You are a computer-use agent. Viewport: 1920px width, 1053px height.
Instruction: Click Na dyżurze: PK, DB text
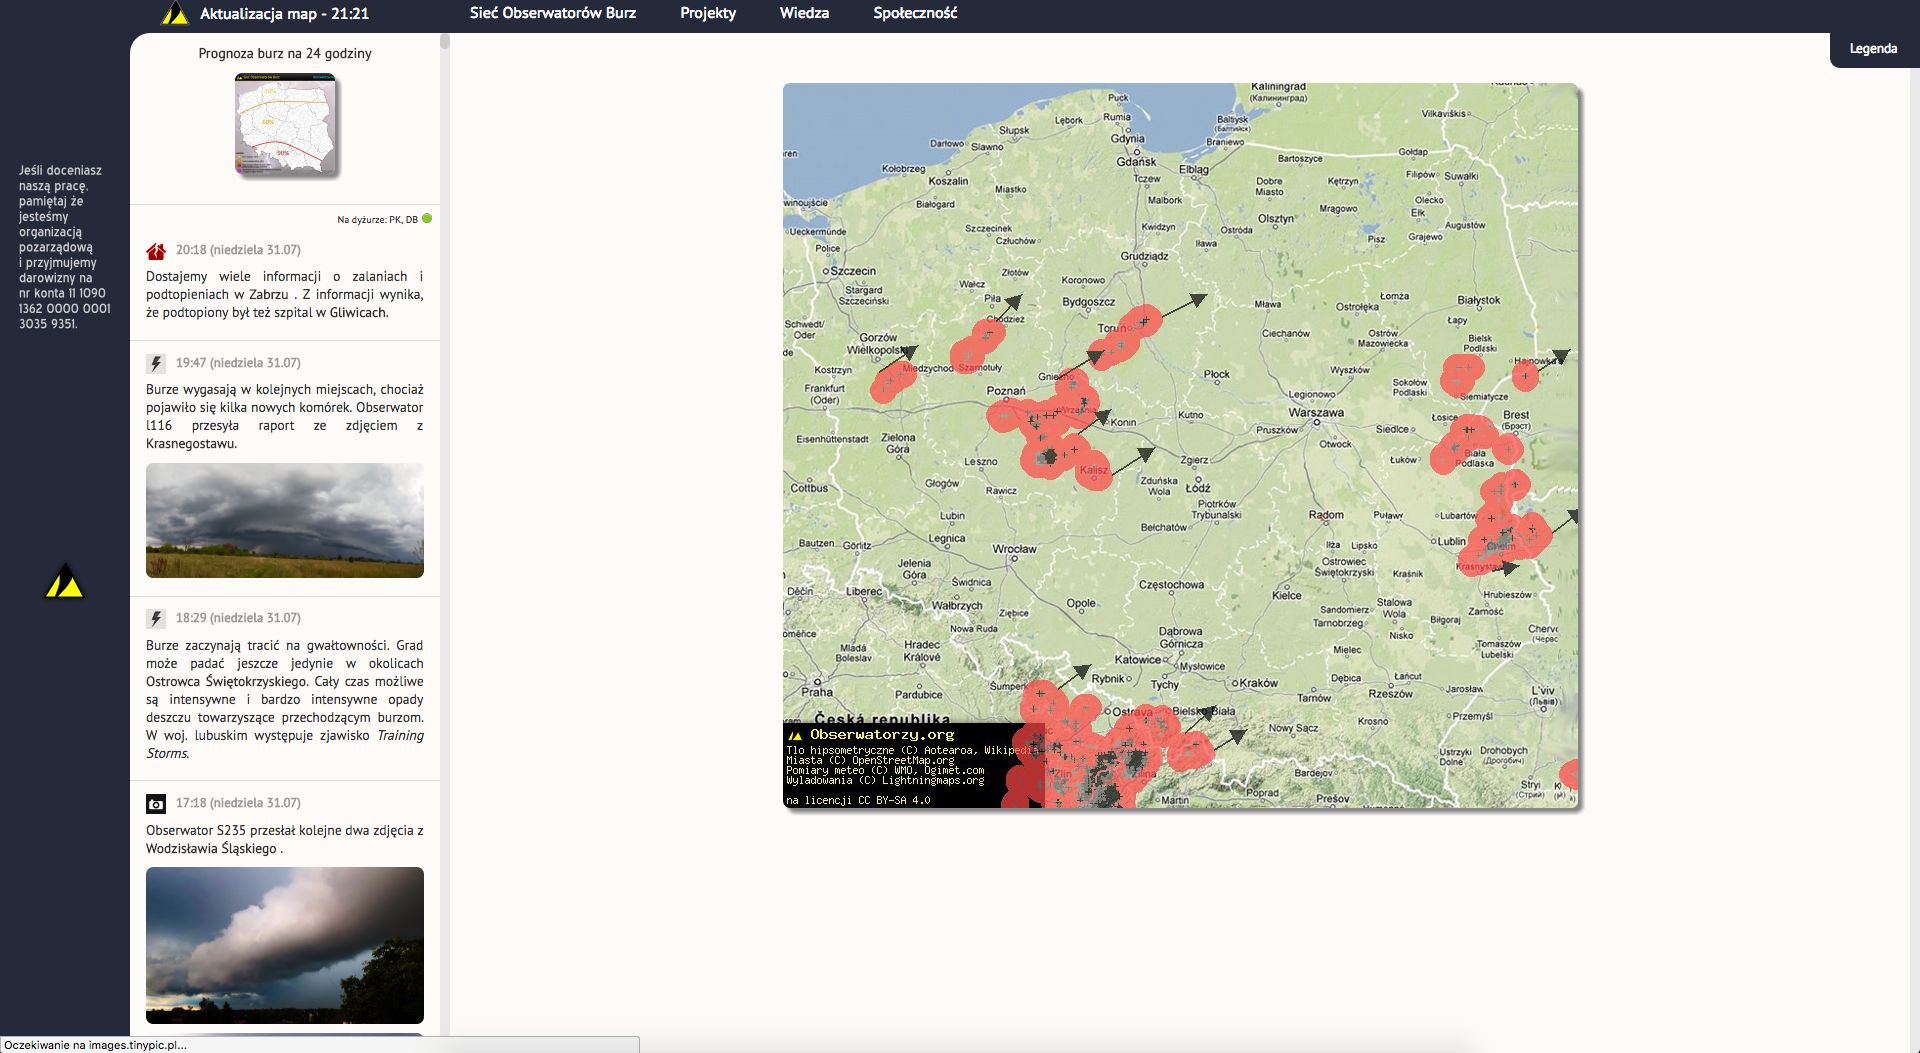click(x=377, y=219)
